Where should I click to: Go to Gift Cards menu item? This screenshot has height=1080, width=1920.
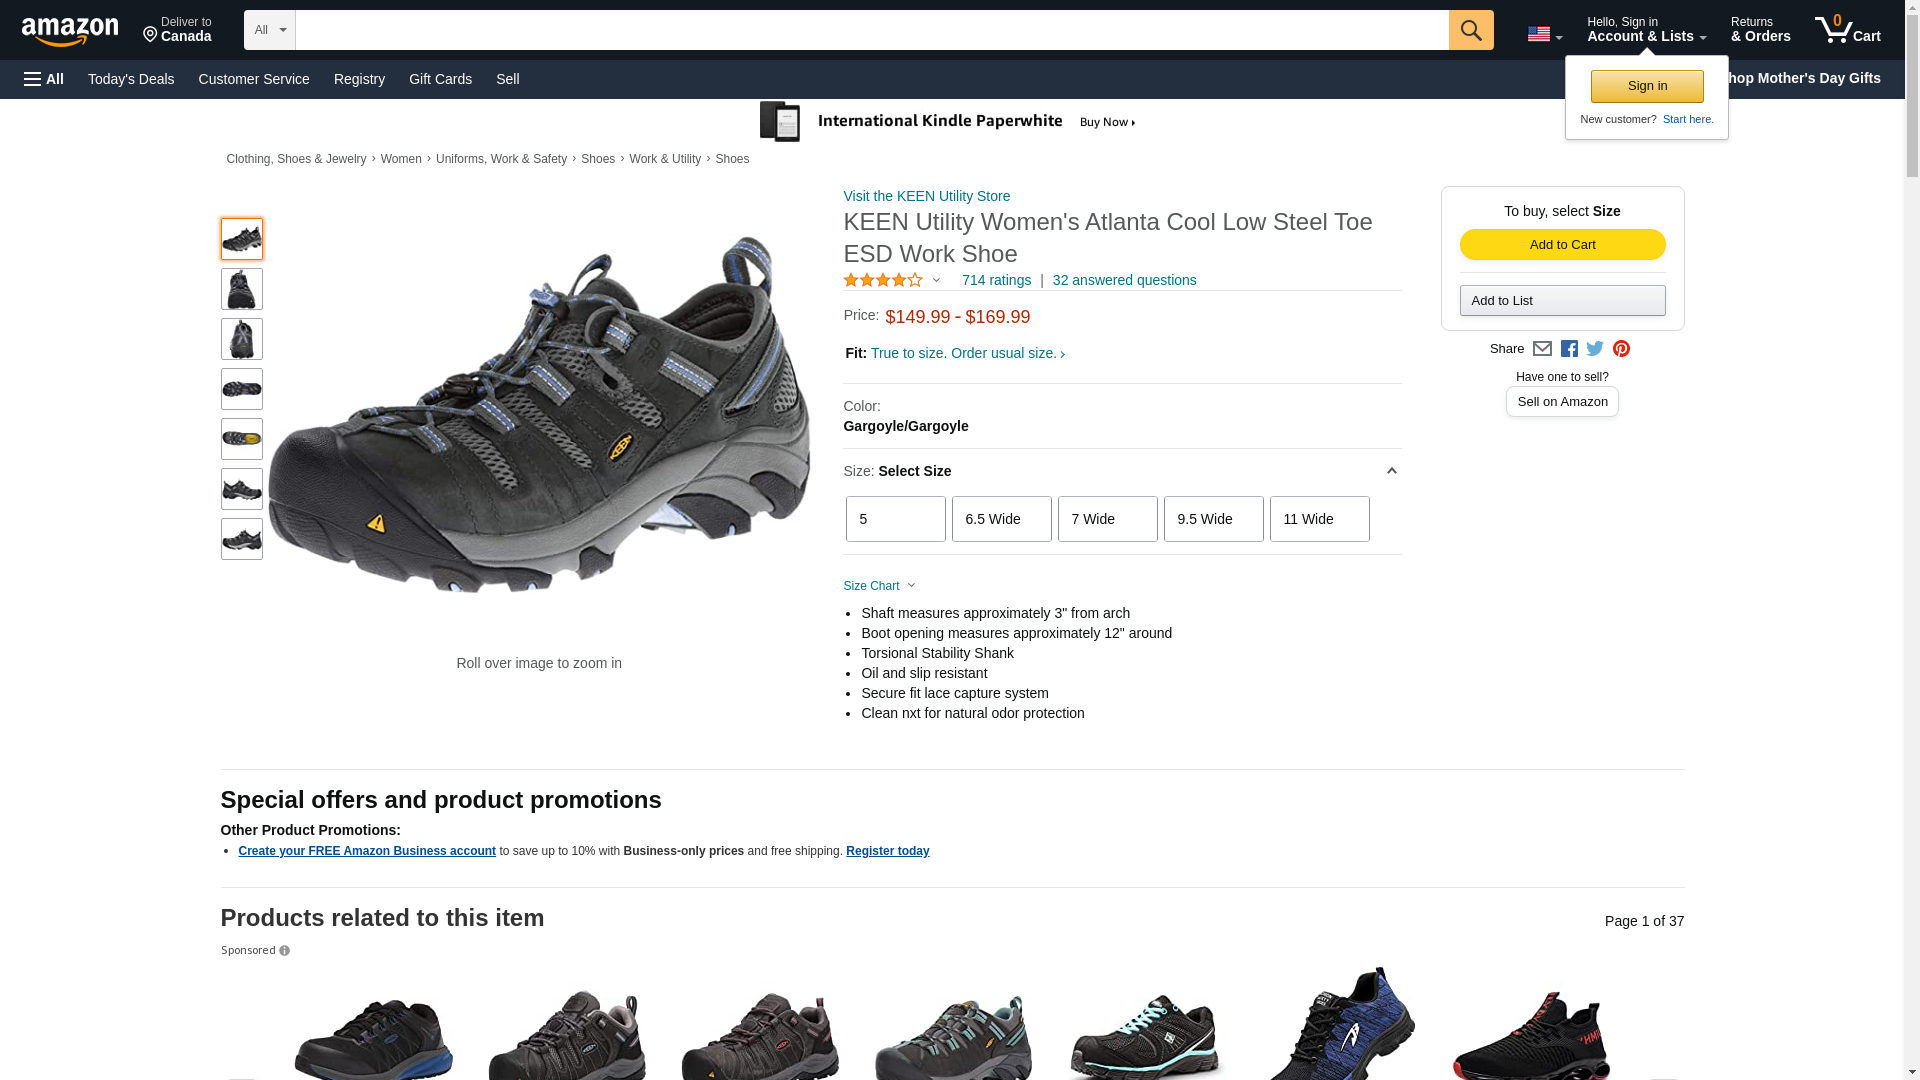[x=440, y=79]
